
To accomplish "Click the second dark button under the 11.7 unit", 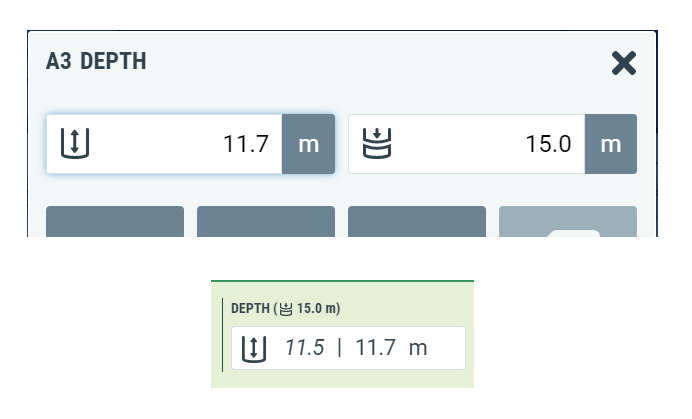I will click(x=266, y=221).
